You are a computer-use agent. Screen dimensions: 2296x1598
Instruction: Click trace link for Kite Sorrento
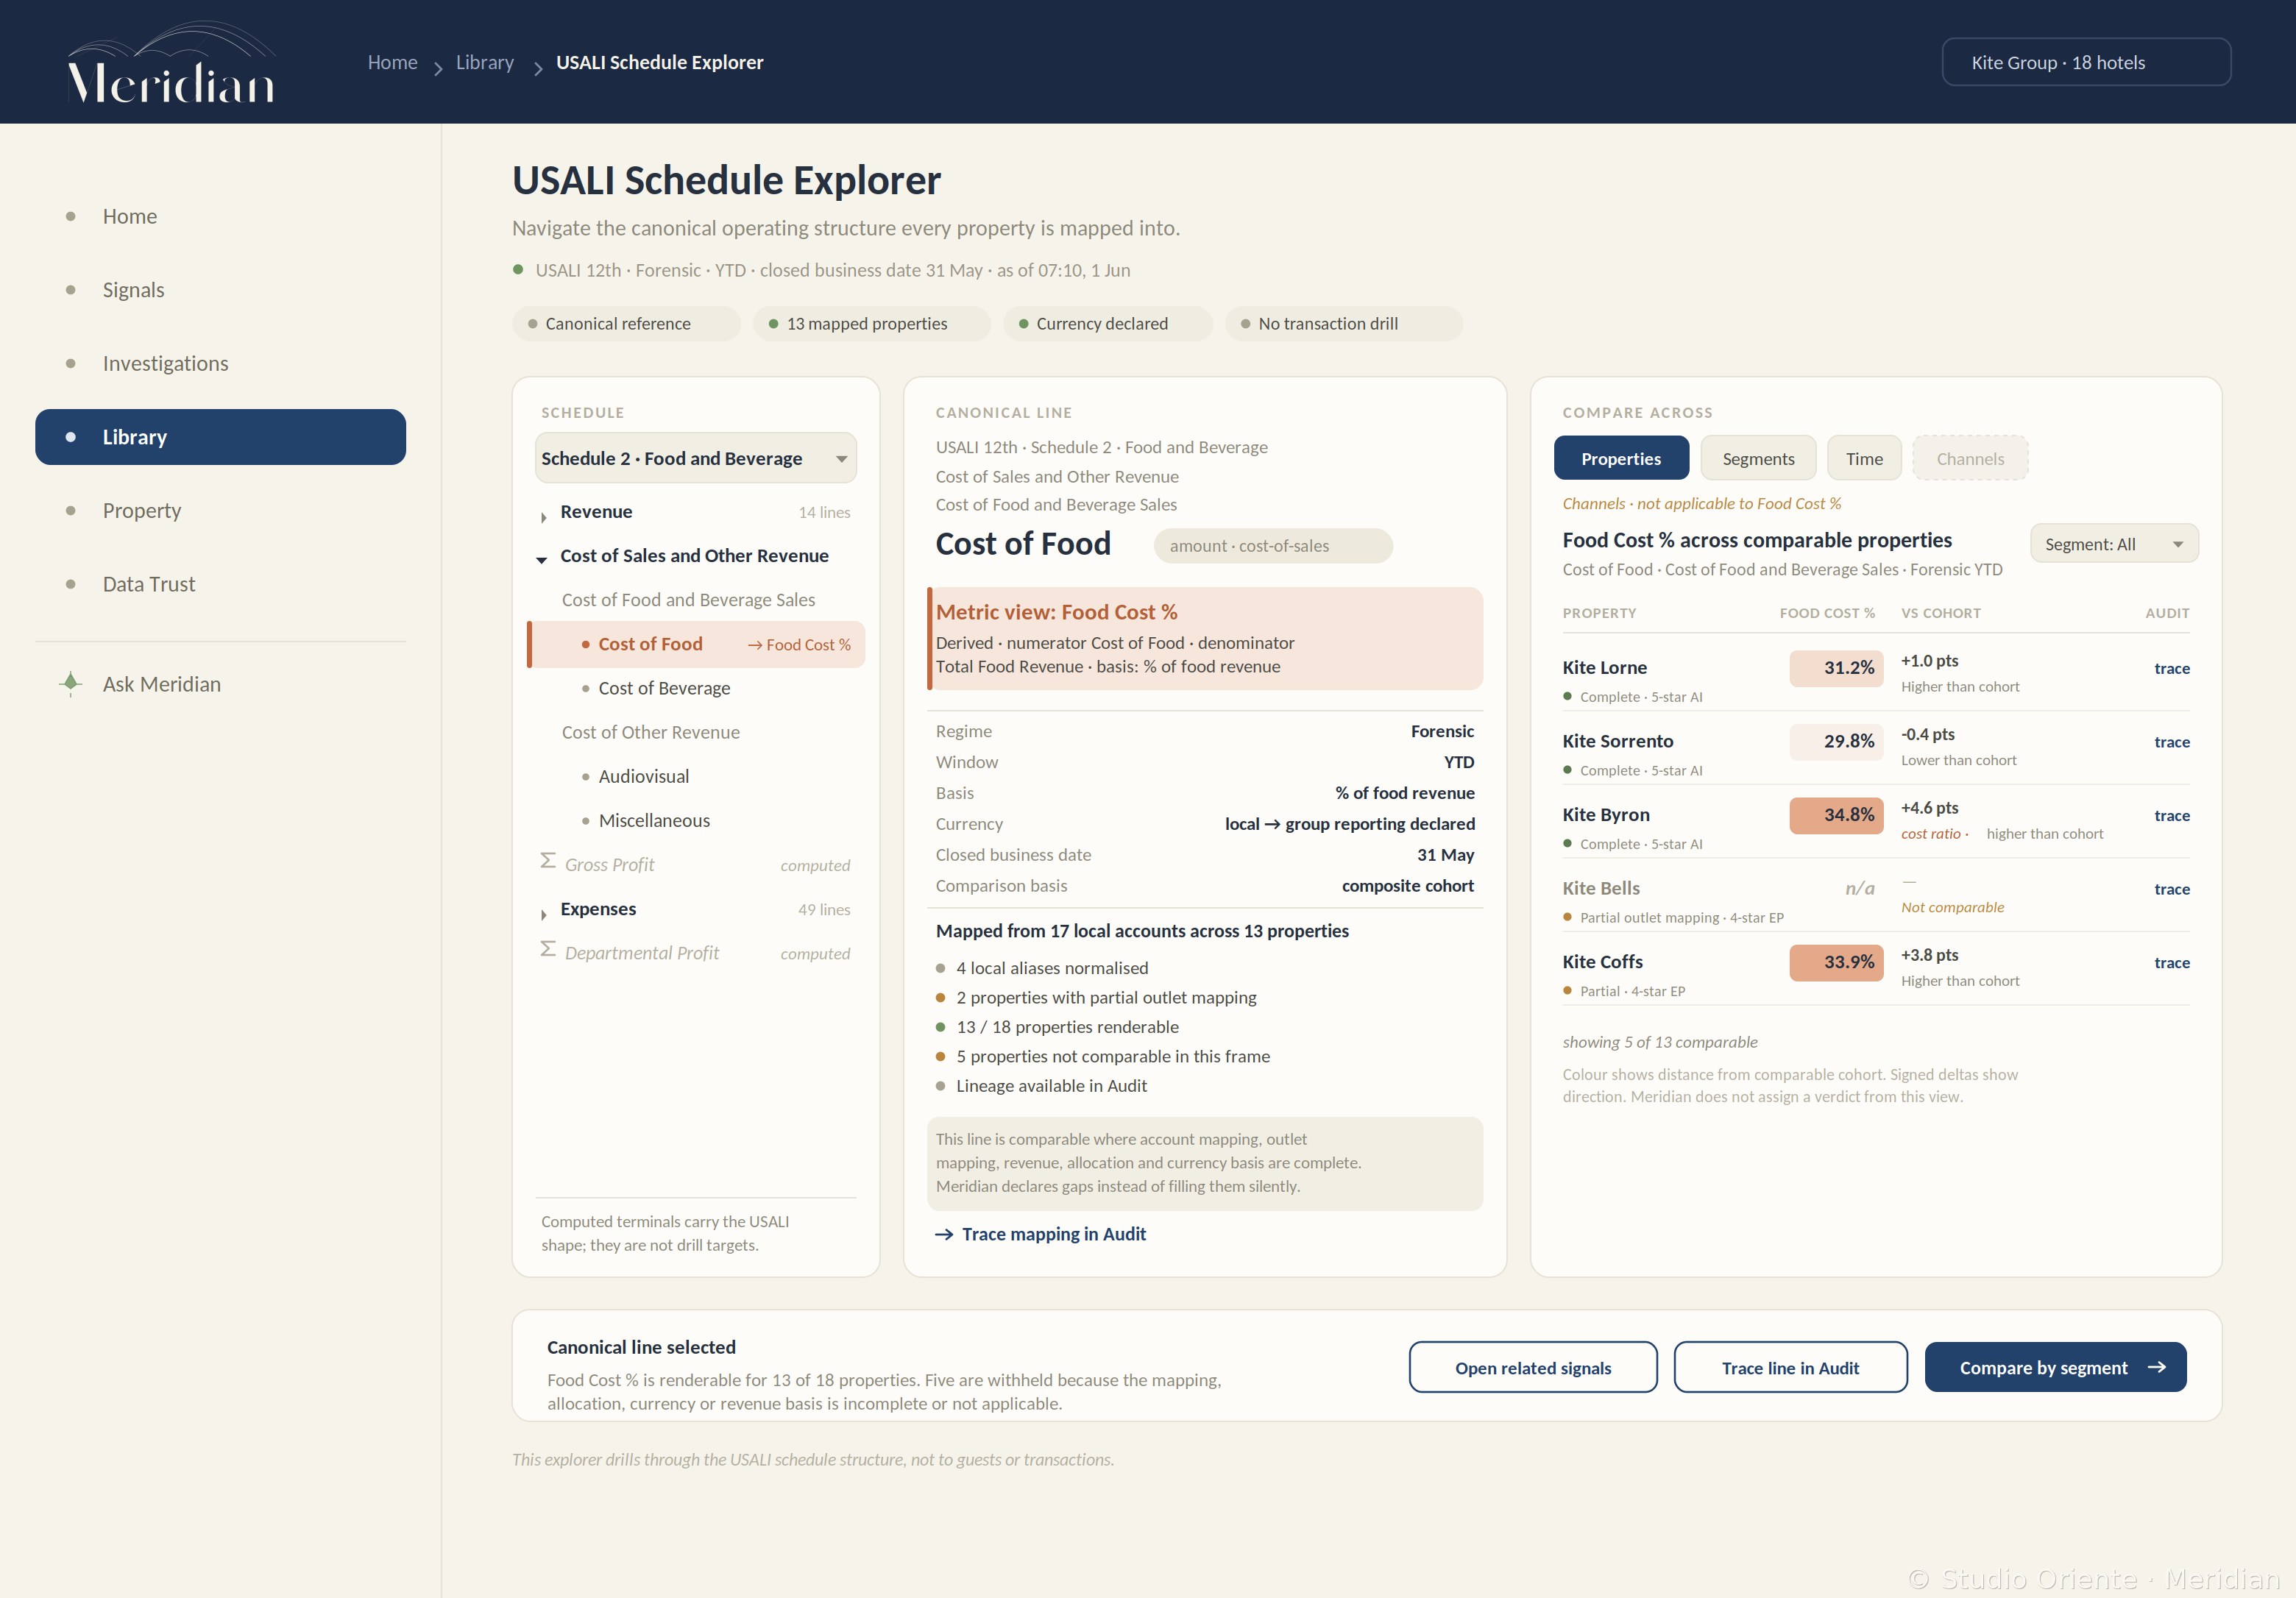point(2171,742)
